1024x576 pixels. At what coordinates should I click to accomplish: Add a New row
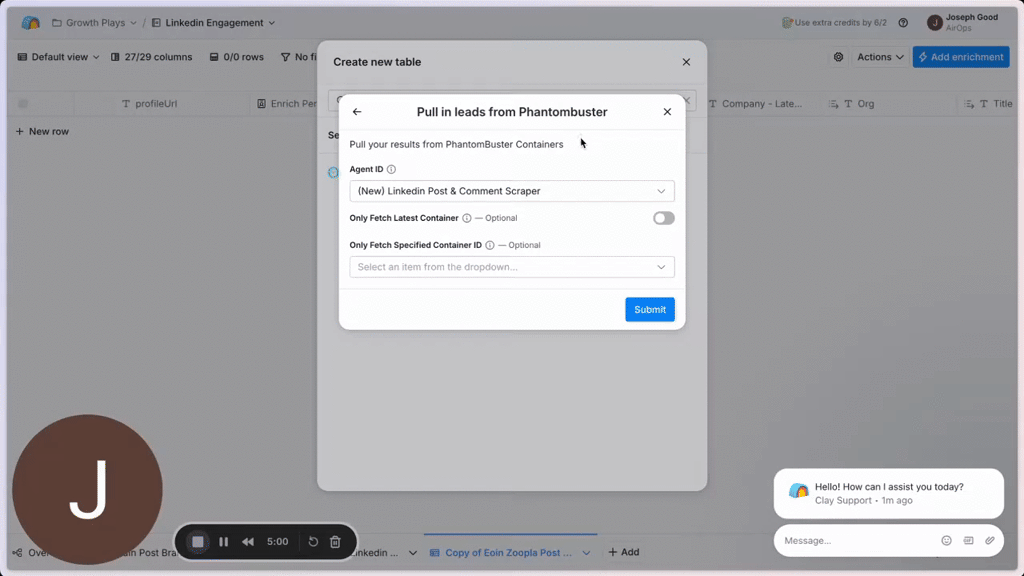pyautogui.click(x=42, y=131)
